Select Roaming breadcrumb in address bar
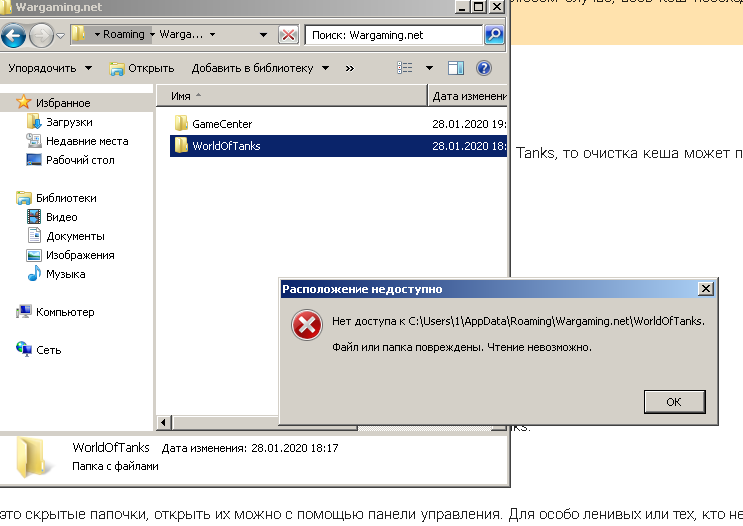The image size is (743, 526). [124, 34]
